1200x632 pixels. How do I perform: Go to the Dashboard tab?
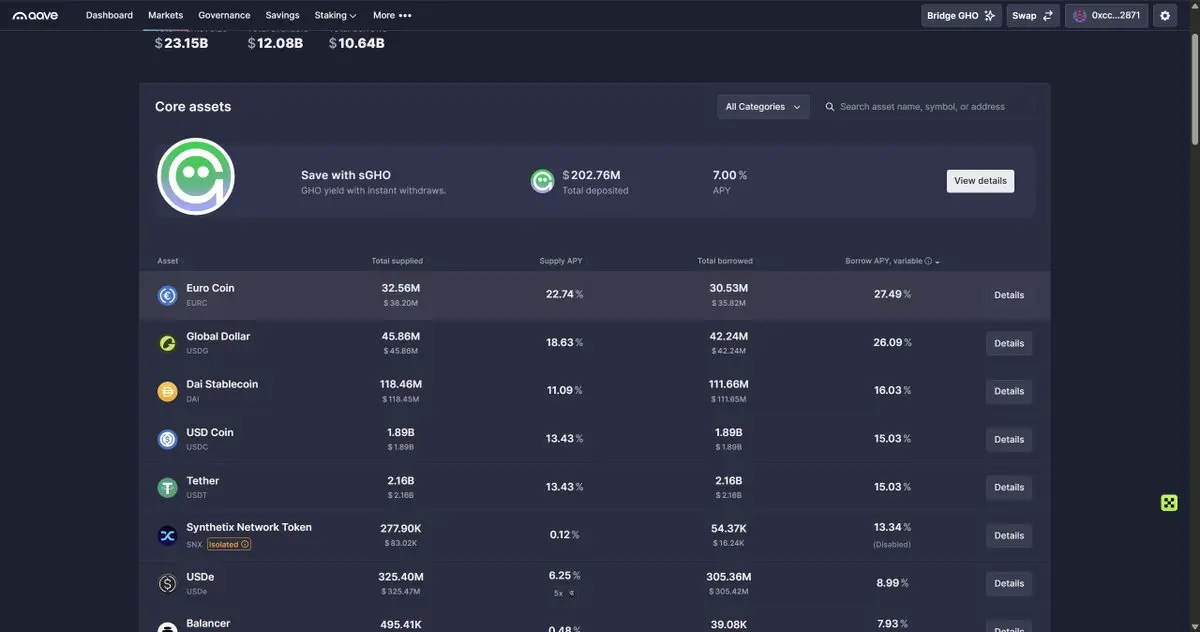(x=109, y=16)
